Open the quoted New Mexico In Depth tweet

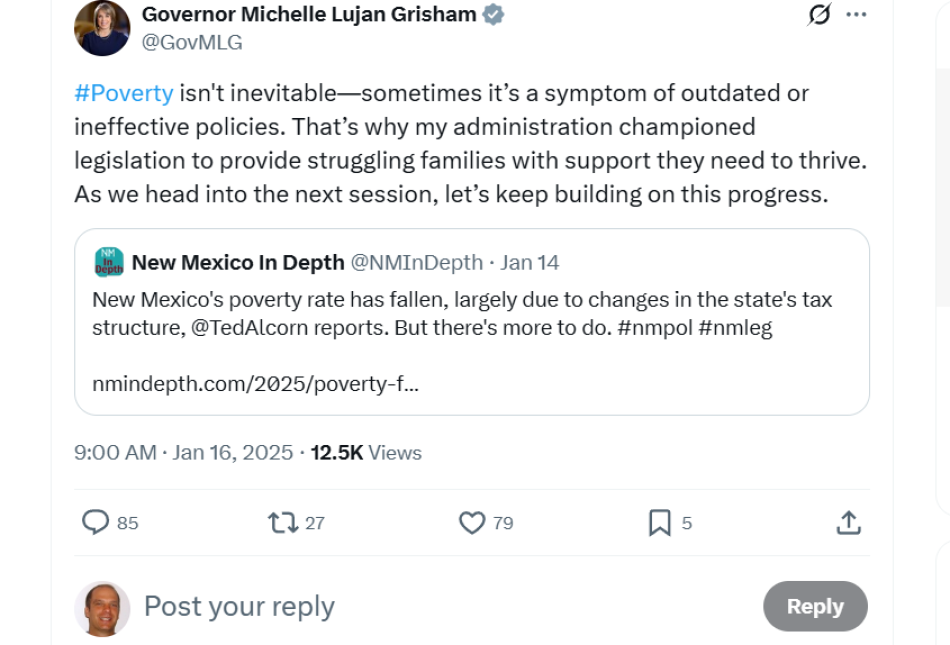(471, 340)
